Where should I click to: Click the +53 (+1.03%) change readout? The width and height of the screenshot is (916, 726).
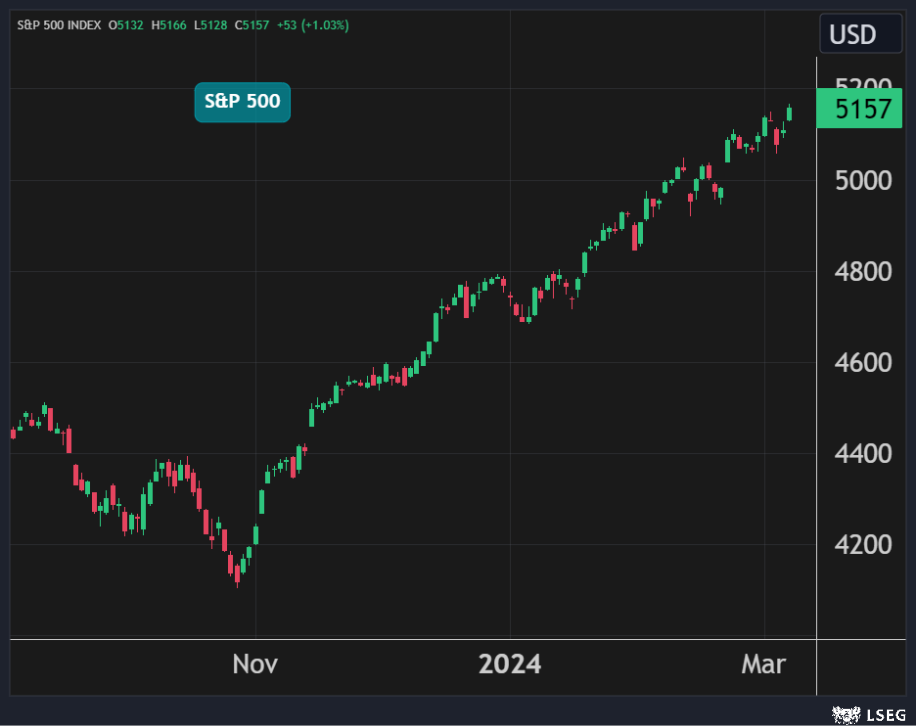pos(314,25)
